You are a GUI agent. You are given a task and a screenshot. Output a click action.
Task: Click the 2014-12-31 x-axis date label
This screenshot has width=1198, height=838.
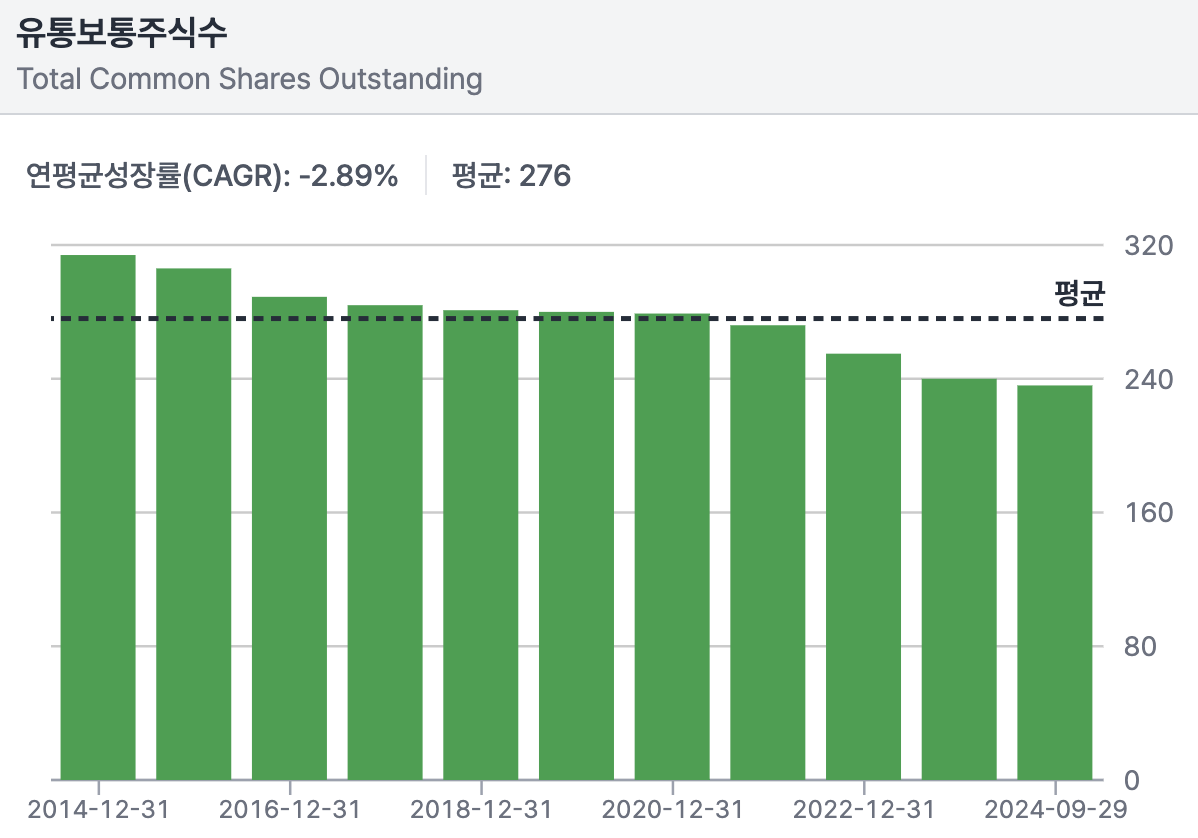coord(98,809)
